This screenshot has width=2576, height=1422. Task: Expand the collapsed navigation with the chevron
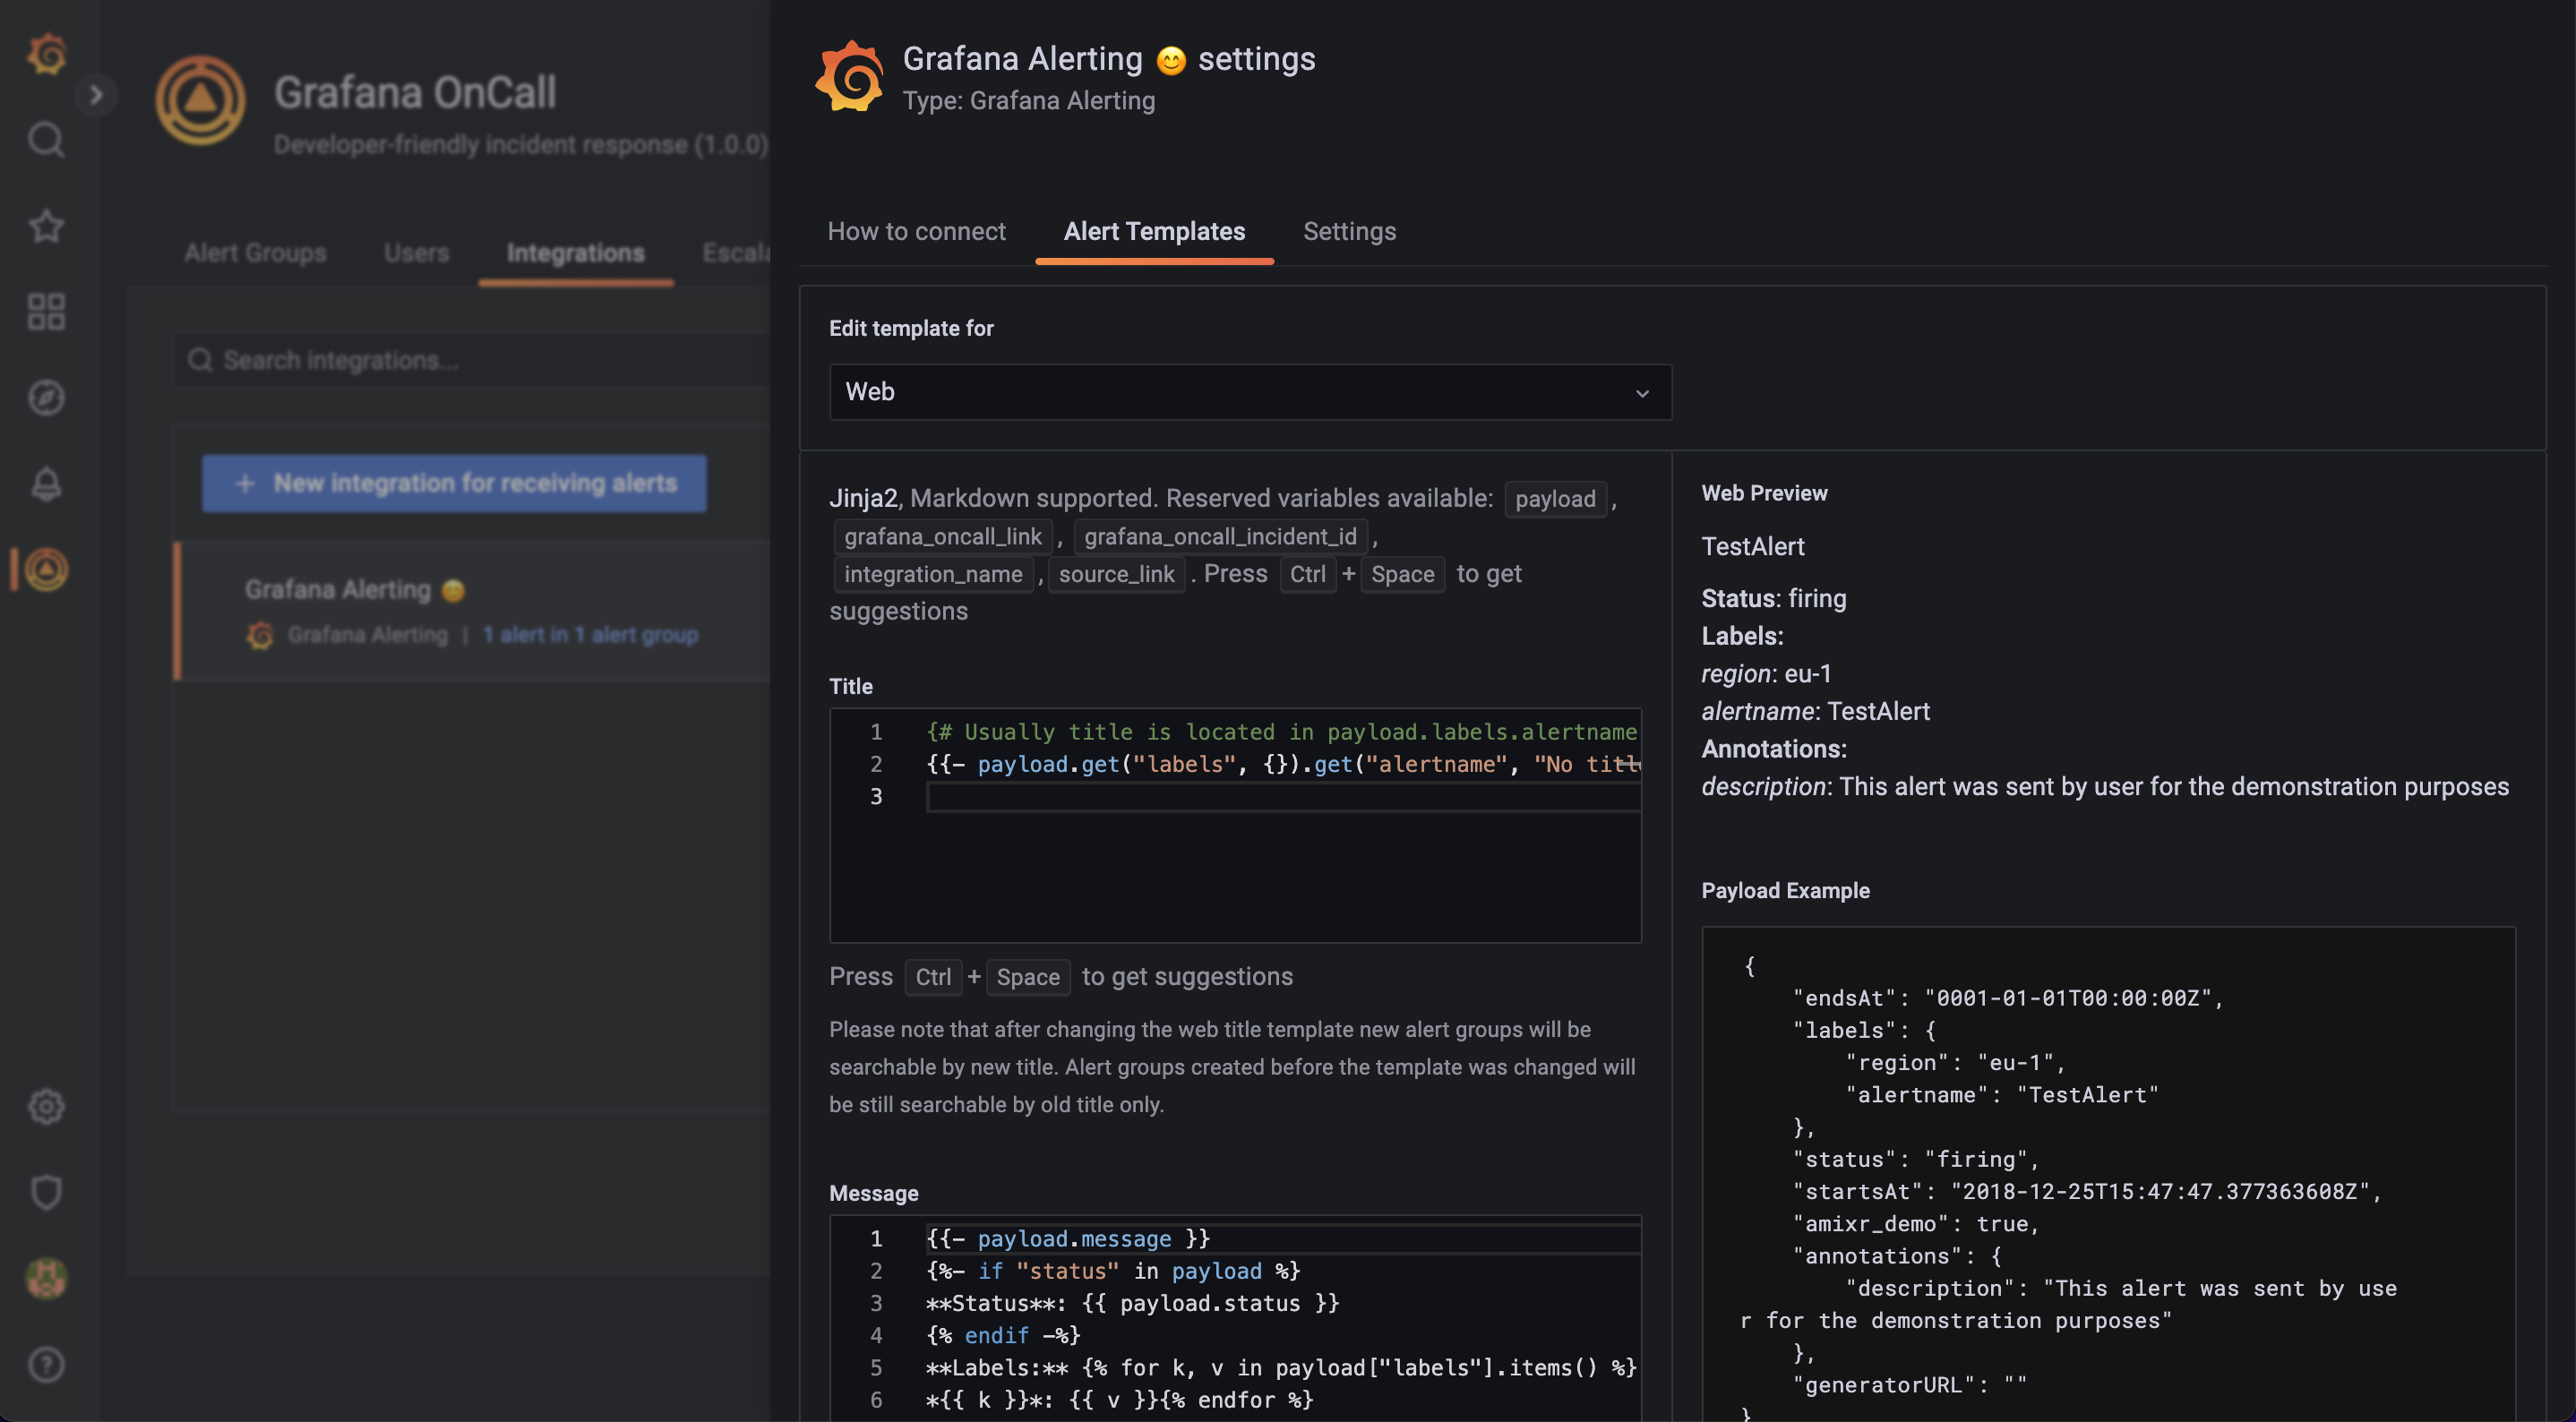coord(97,93)
